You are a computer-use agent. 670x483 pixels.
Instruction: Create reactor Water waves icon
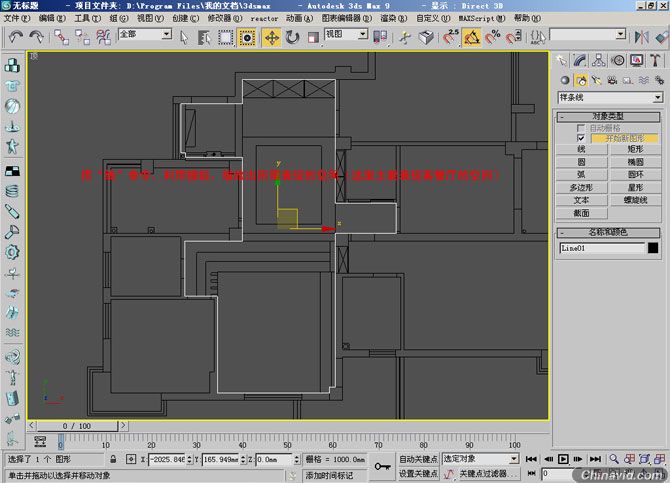pyautogui.click(x=12, y=333)
